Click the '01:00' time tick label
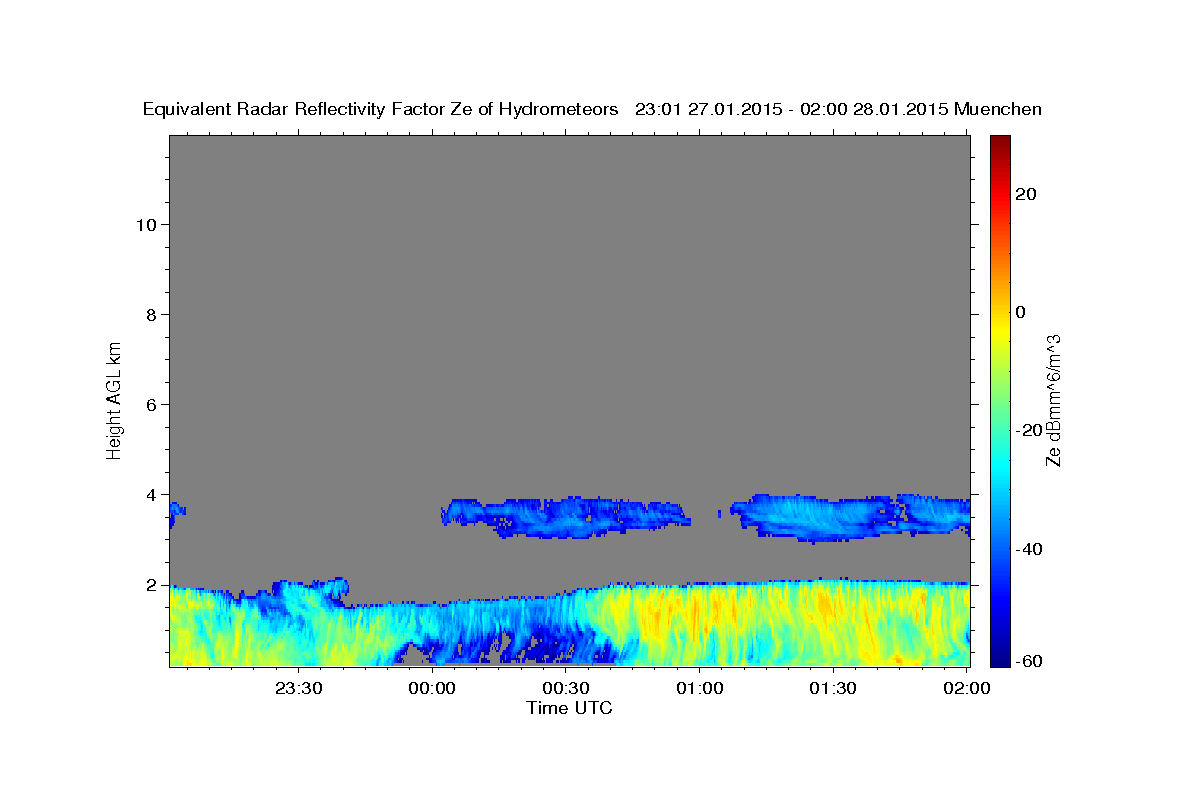Image resolution: width=1200 pixels, height=800 pixels. pos(700,688)
